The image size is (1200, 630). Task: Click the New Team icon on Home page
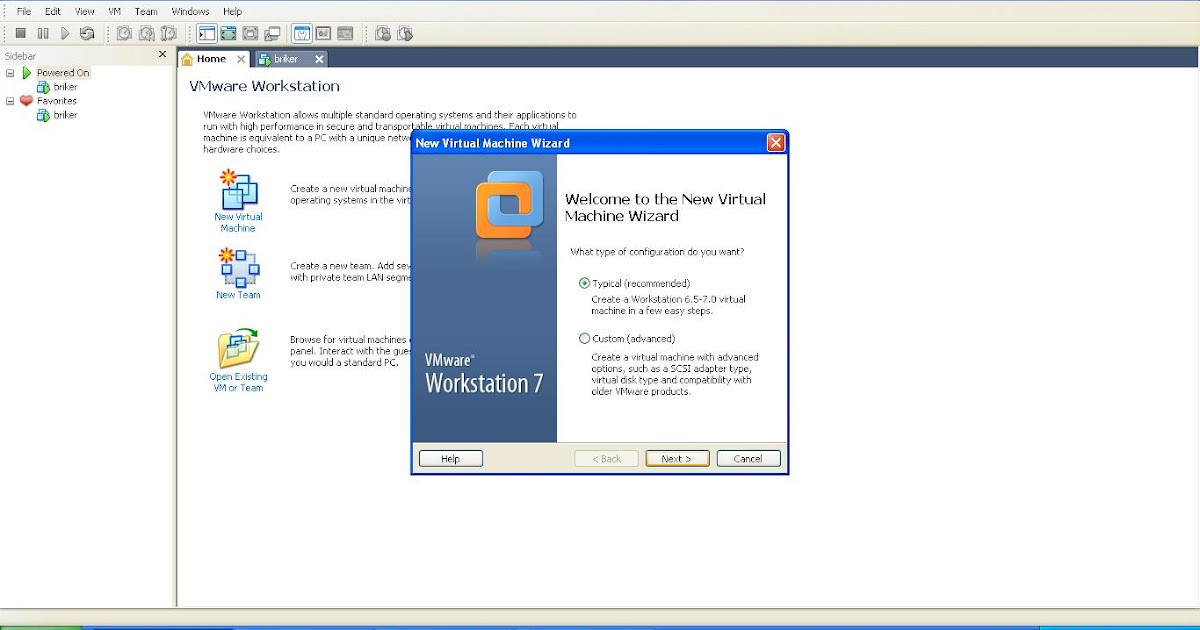pos(238,267)
